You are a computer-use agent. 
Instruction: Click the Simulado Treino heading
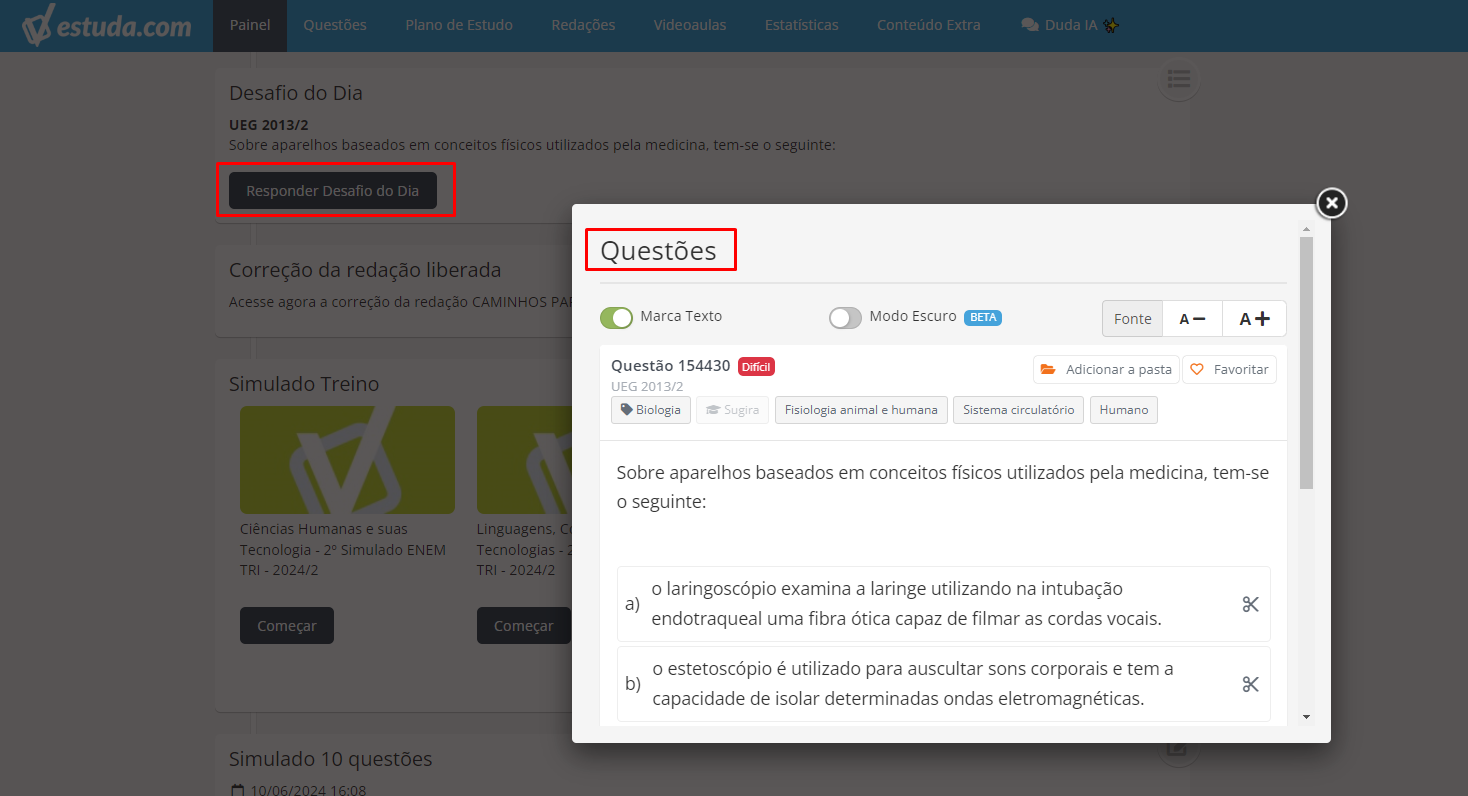pos(304,384)
